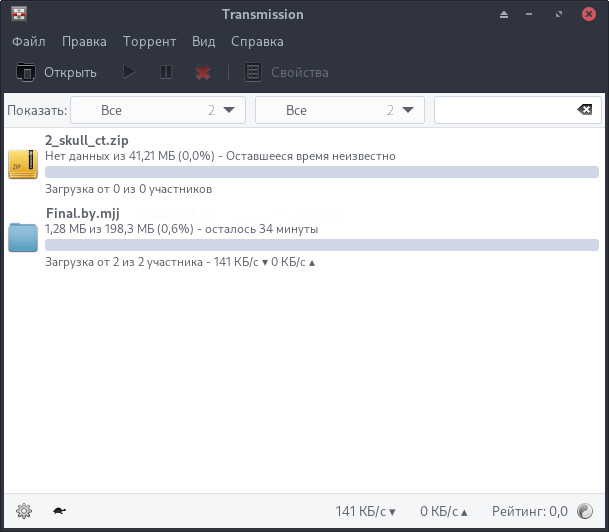Screen dimensions: 609x532
Task: Click the progress bar of Final.by.mjj
Action: click(322, 245)
